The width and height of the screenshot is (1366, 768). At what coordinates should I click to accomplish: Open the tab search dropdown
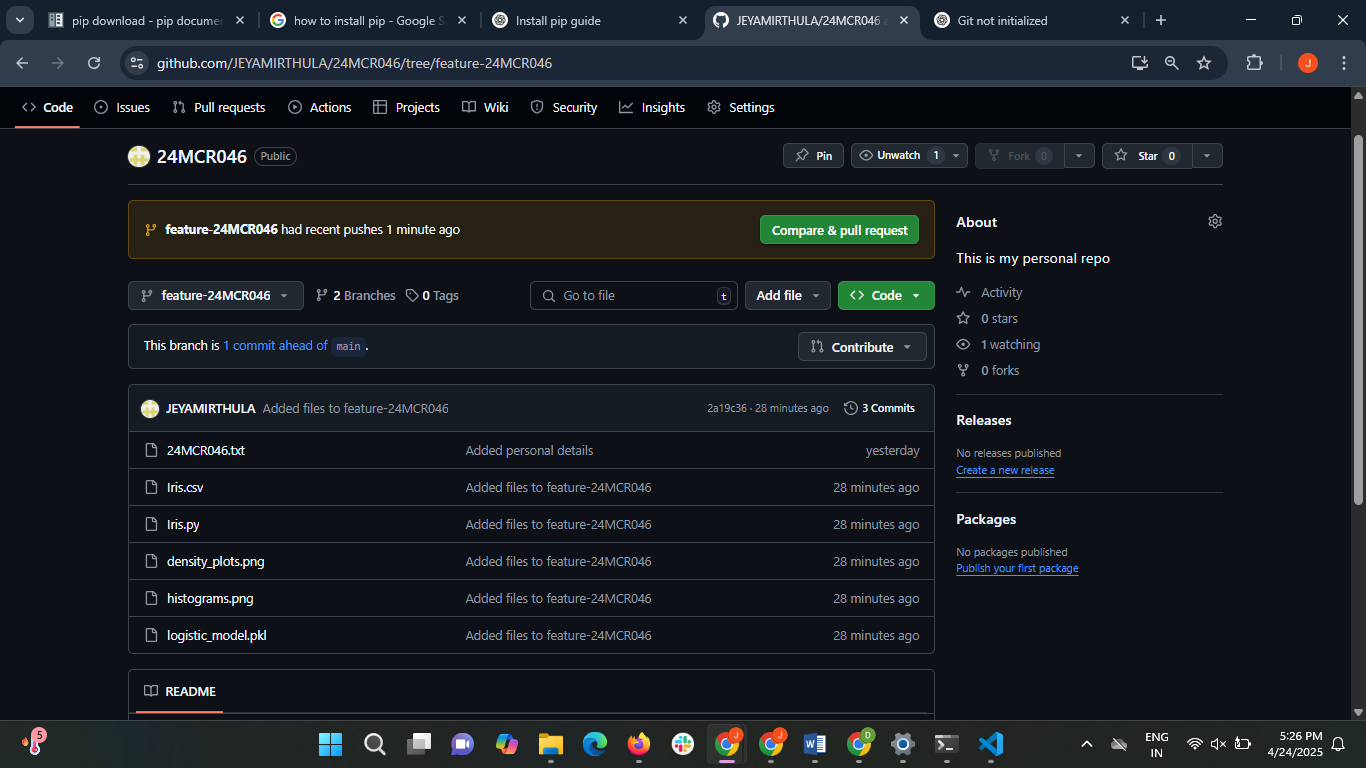point(20,20)
